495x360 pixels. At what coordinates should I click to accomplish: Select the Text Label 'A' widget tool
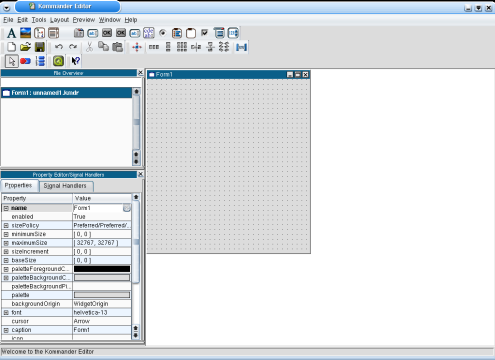point(11,33)
